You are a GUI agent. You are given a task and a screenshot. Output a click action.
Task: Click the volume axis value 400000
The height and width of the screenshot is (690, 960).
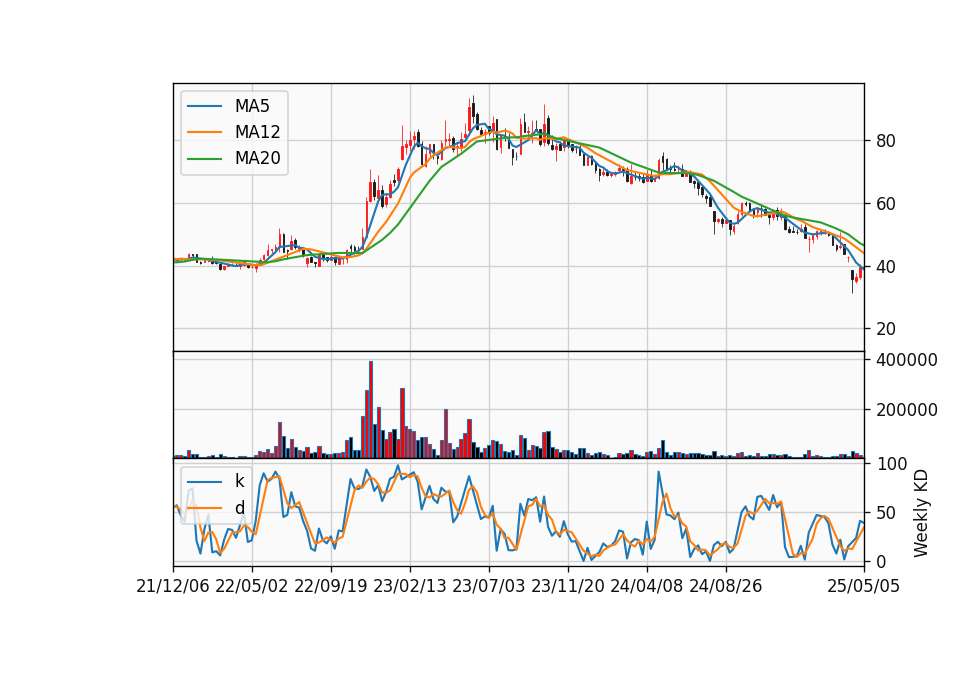click(907, 360)
